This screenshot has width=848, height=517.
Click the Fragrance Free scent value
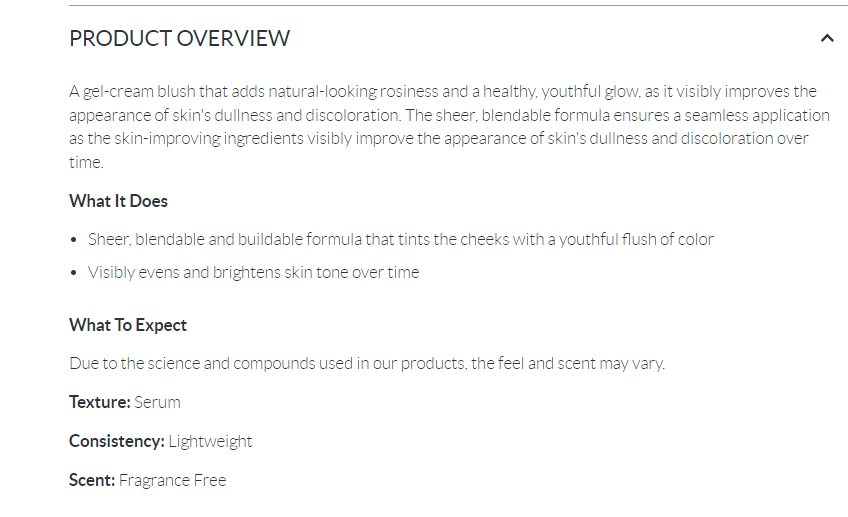click(173, 480)
